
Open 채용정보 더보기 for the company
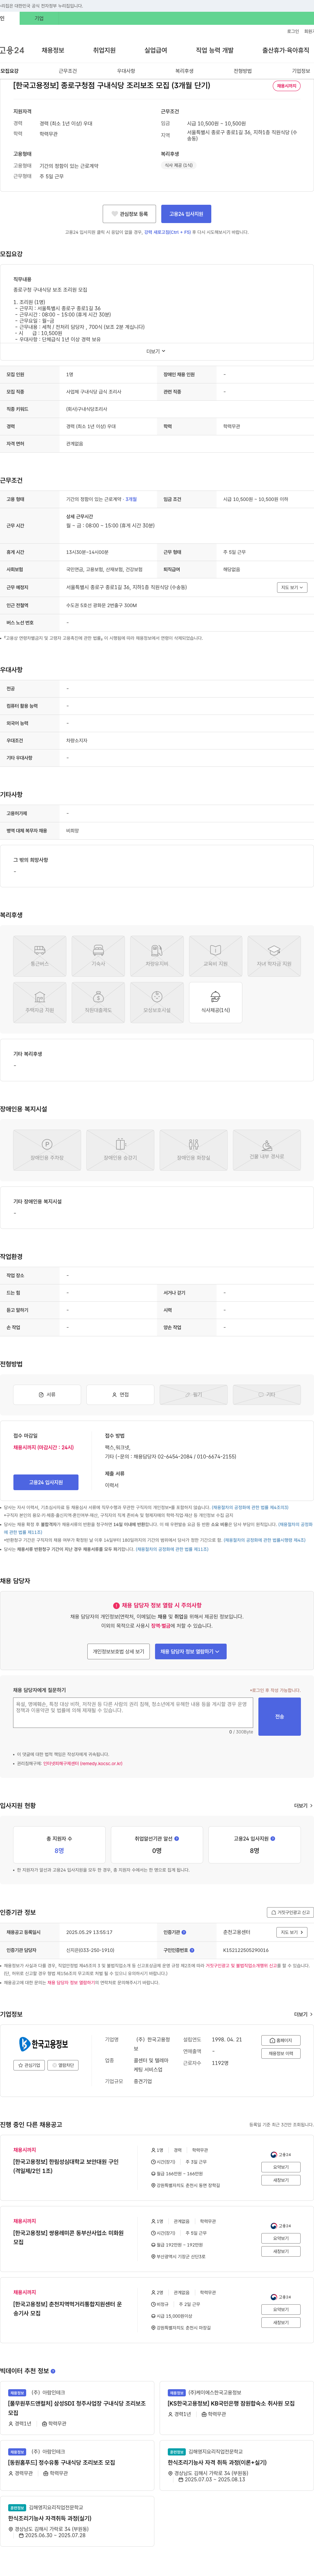(281, 2053)
